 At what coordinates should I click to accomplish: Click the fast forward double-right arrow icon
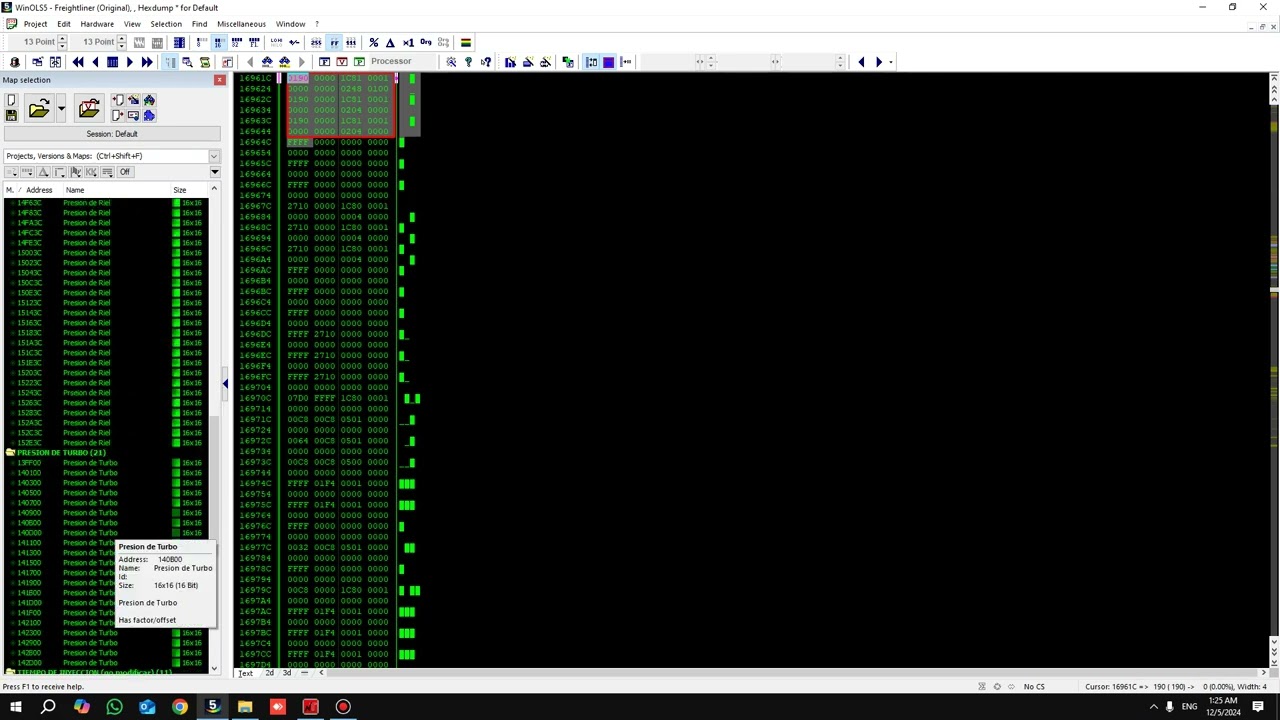coord(146,62)
